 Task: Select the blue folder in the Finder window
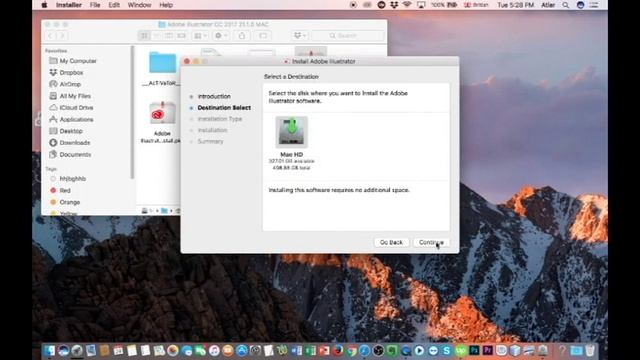tap(162, 62)
